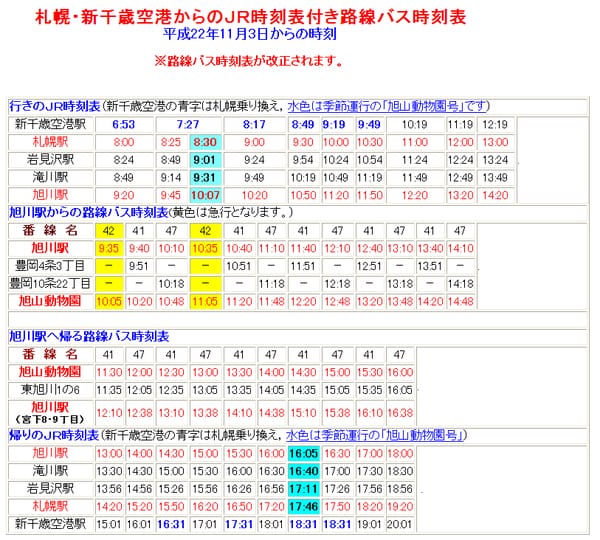Click the 14:48 last arrival at 旭山動物園
The width and height of the screenshot is (600, 540).
(460, 302)
